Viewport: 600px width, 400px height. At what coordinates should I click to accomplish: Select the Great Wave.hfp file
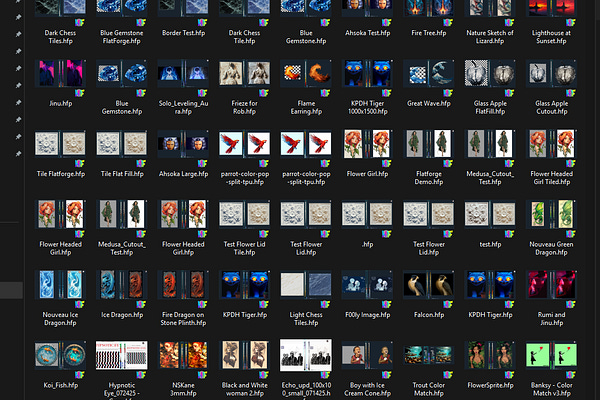point(429,83)
